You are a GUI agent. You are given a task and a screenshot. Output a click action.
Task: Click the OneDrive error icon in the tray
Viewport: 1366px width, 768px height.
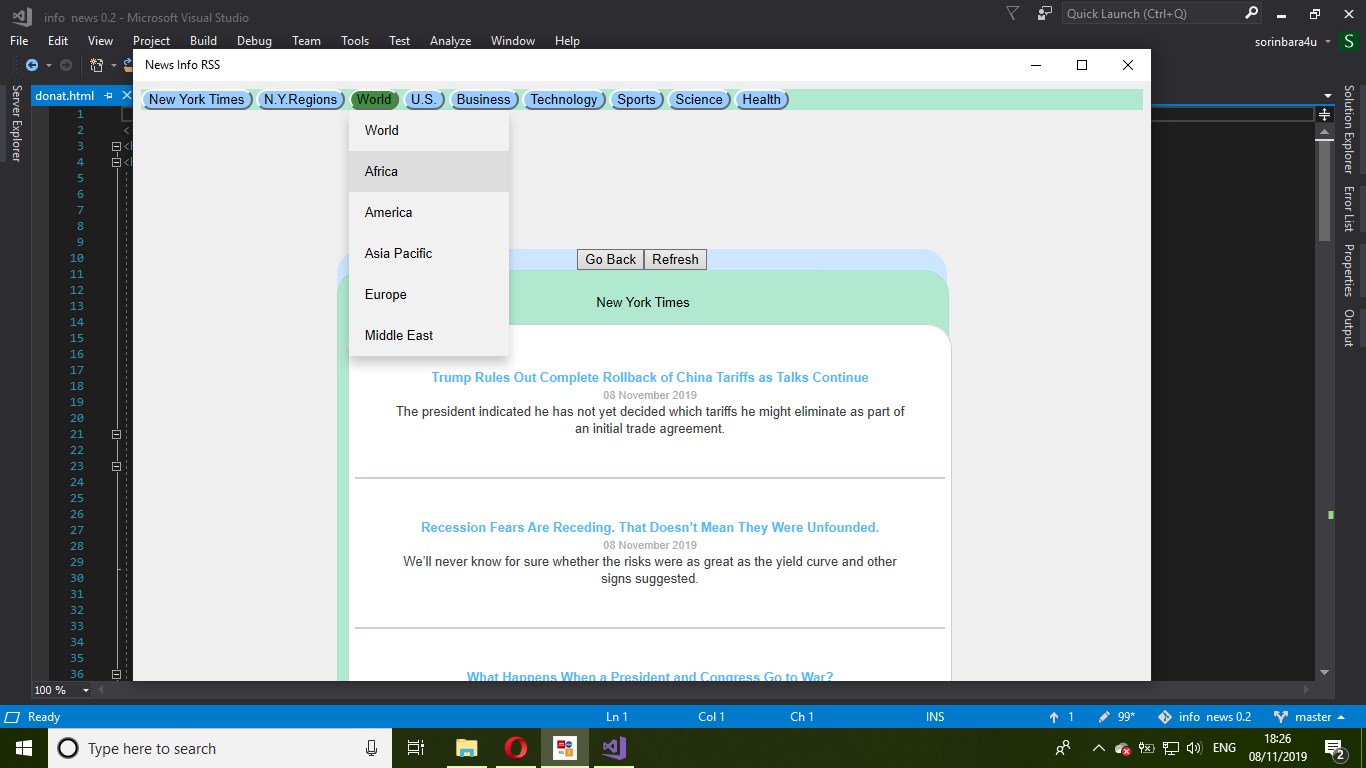point(1123,748)
